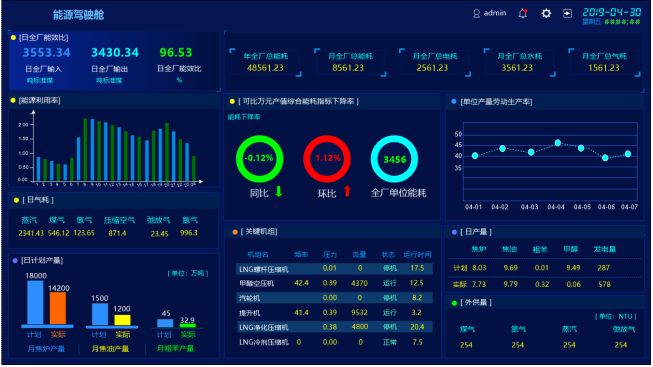Select the 月全厂总气耗 card
Screen dimensions: 653x367
click(x=604, y=62)
